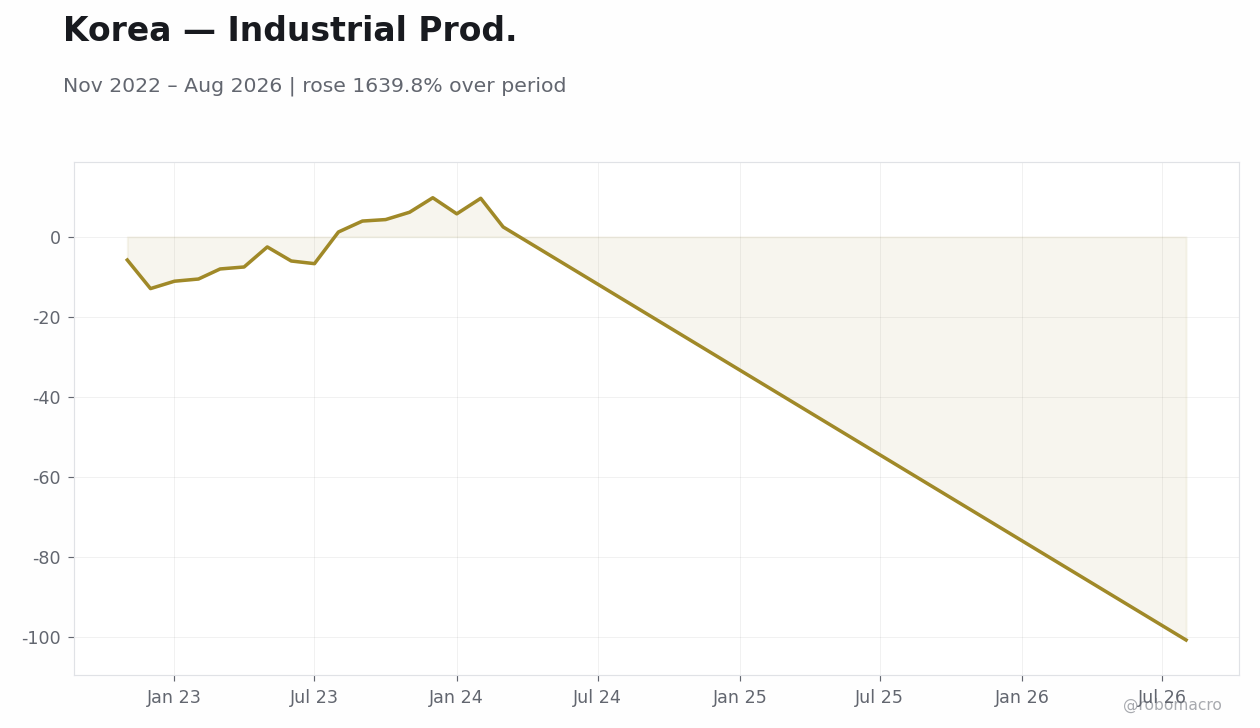1260x728 pixels.
Task: Click the Jul 24 x-axis label
Action: (597, 698)
